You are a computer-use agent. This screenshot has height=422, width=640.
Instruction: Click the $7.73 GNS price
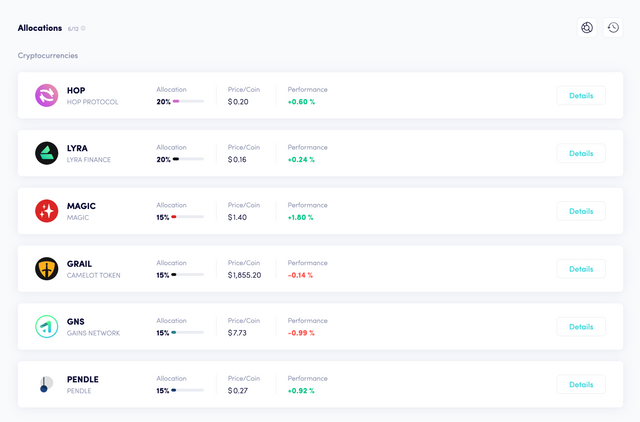point(237,333)
